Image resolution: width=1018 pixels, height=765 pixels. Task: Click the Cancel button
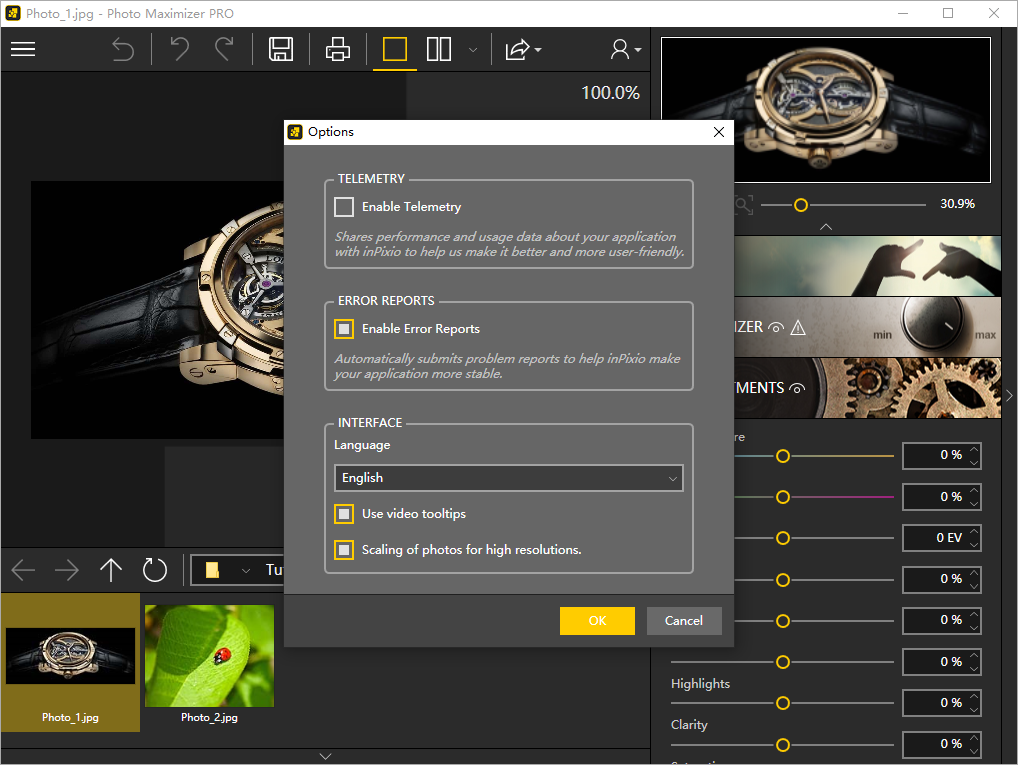[684, 621]
